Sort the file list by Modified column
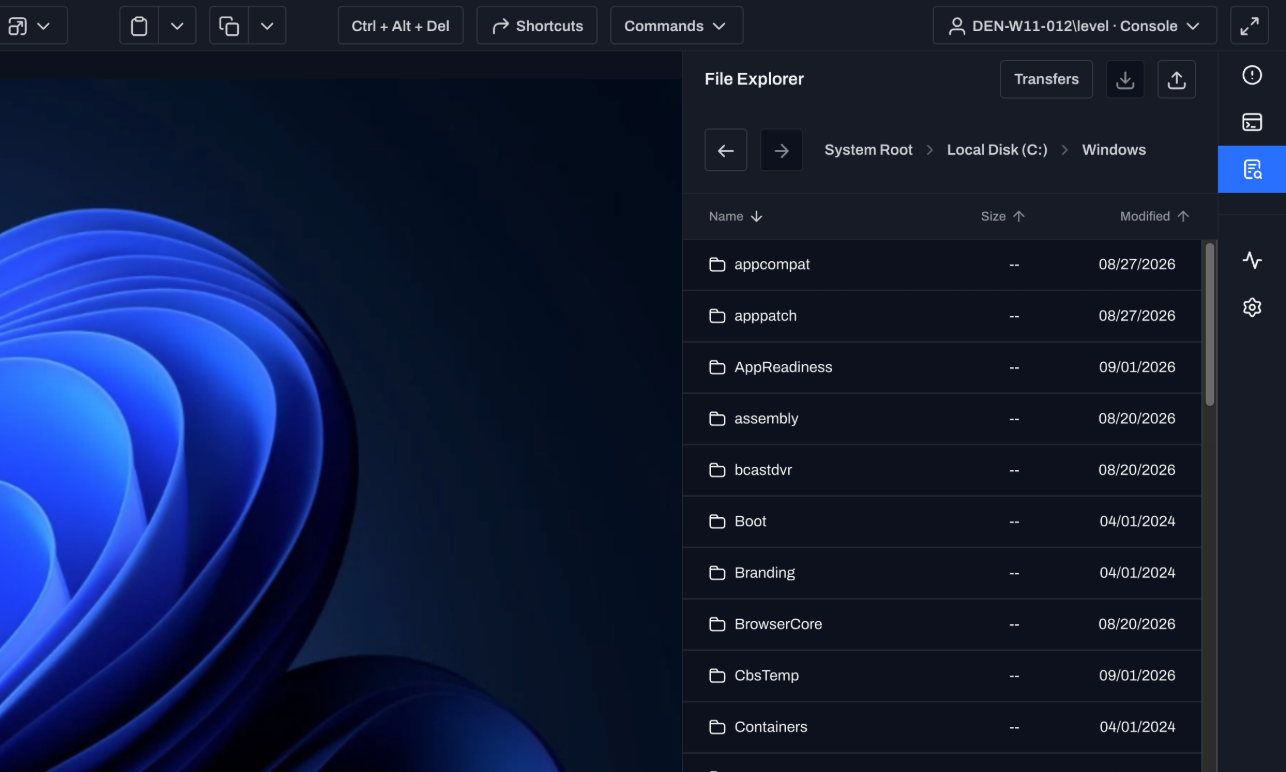 click(x=1155, y=216)
